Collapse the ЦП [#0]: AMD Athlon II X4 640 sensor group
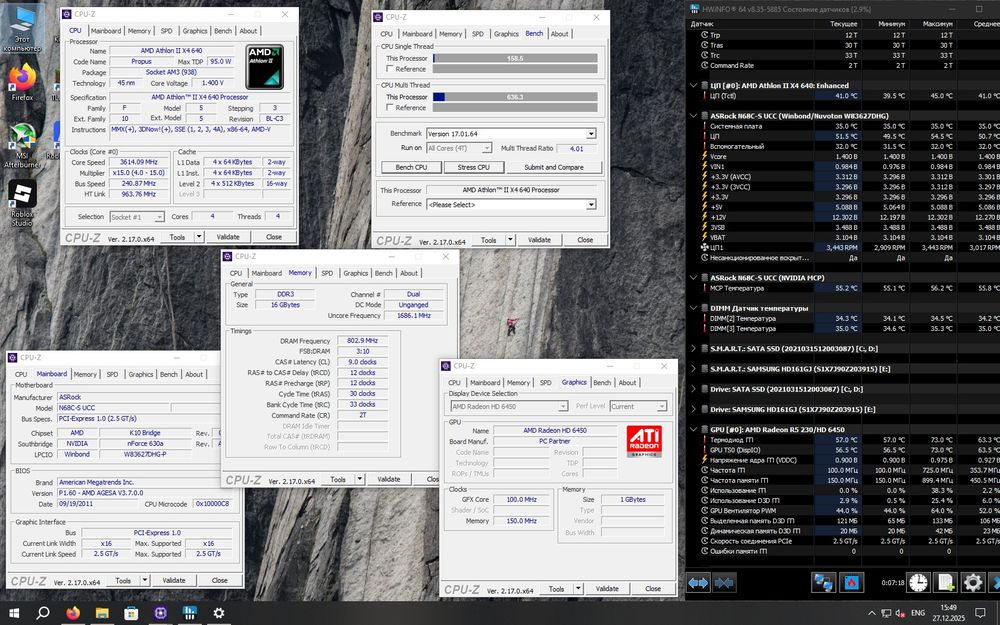Screen dimensions: 1000x625 [x=694, y=85]
